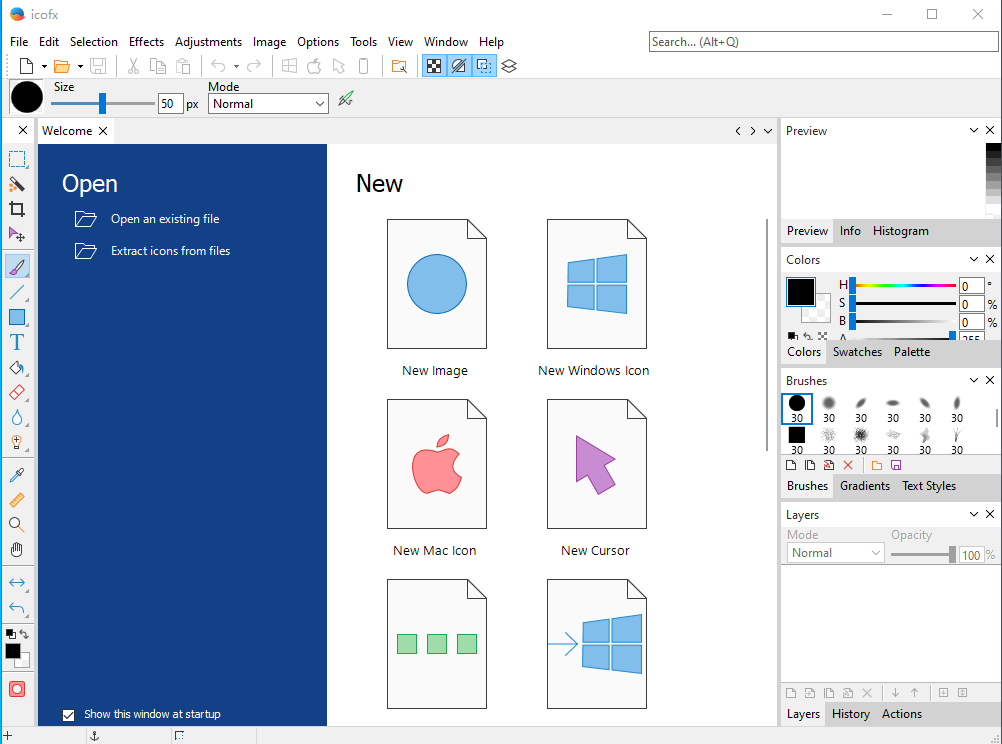Swap foreground and background colors in toolbox
1002x744 pixels.
(x=24, y=634)
